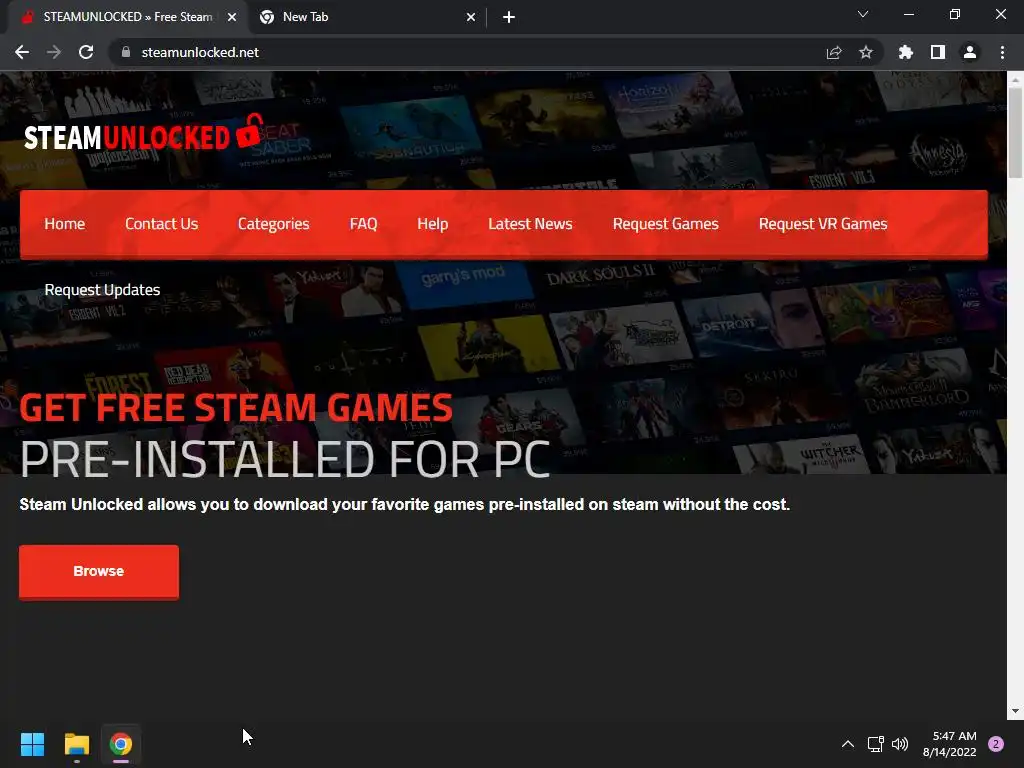Click the PRE-INSTALLED FOR PC heading
The height and width of the screenshot is (768, 1024).
click(285, 460)
